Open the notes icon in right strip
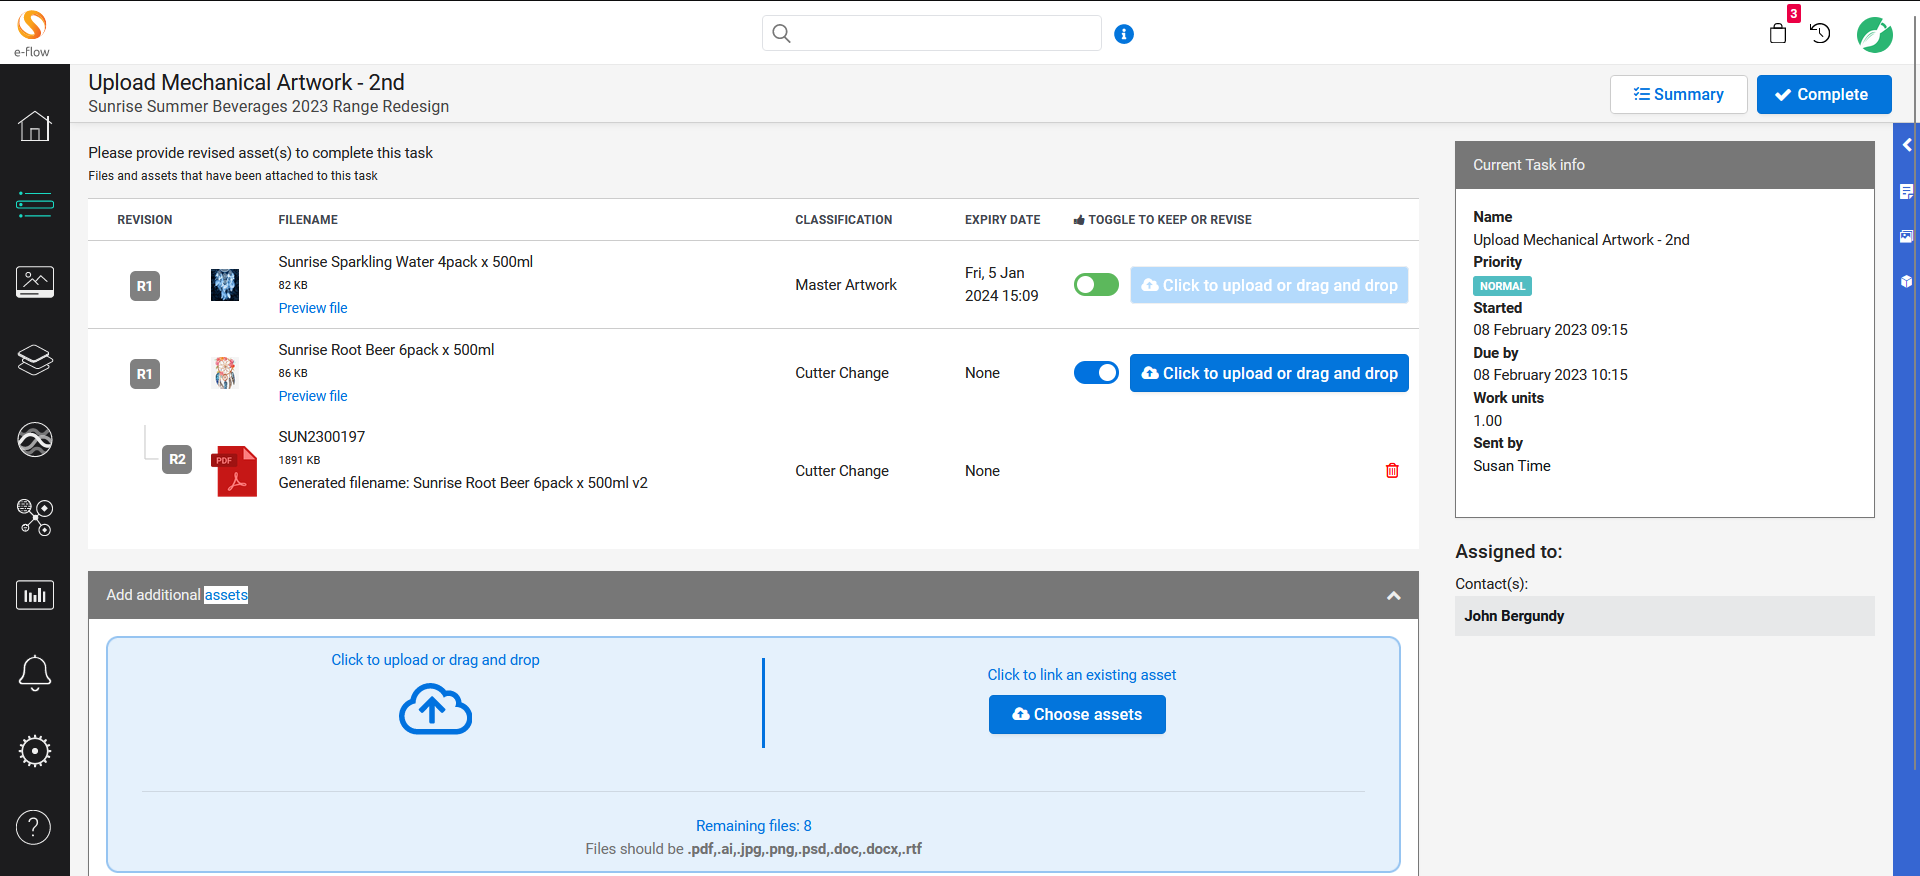 [x=1906, y=191]
